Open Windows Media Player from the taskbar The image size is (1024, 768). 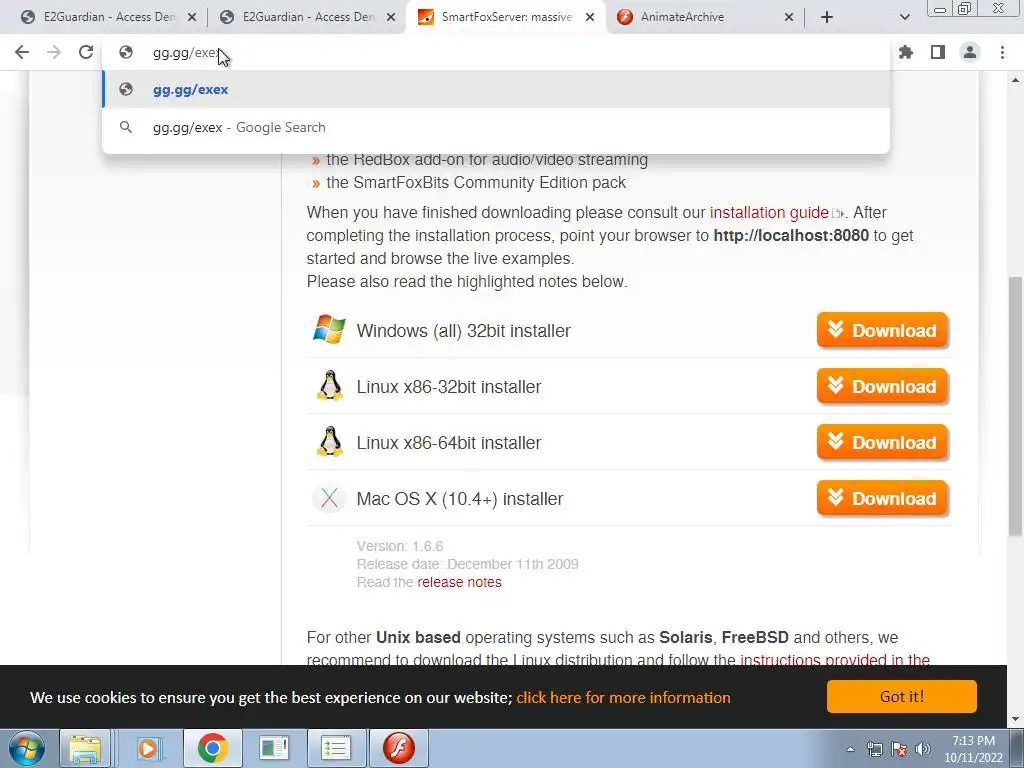[x=148, y=748]
